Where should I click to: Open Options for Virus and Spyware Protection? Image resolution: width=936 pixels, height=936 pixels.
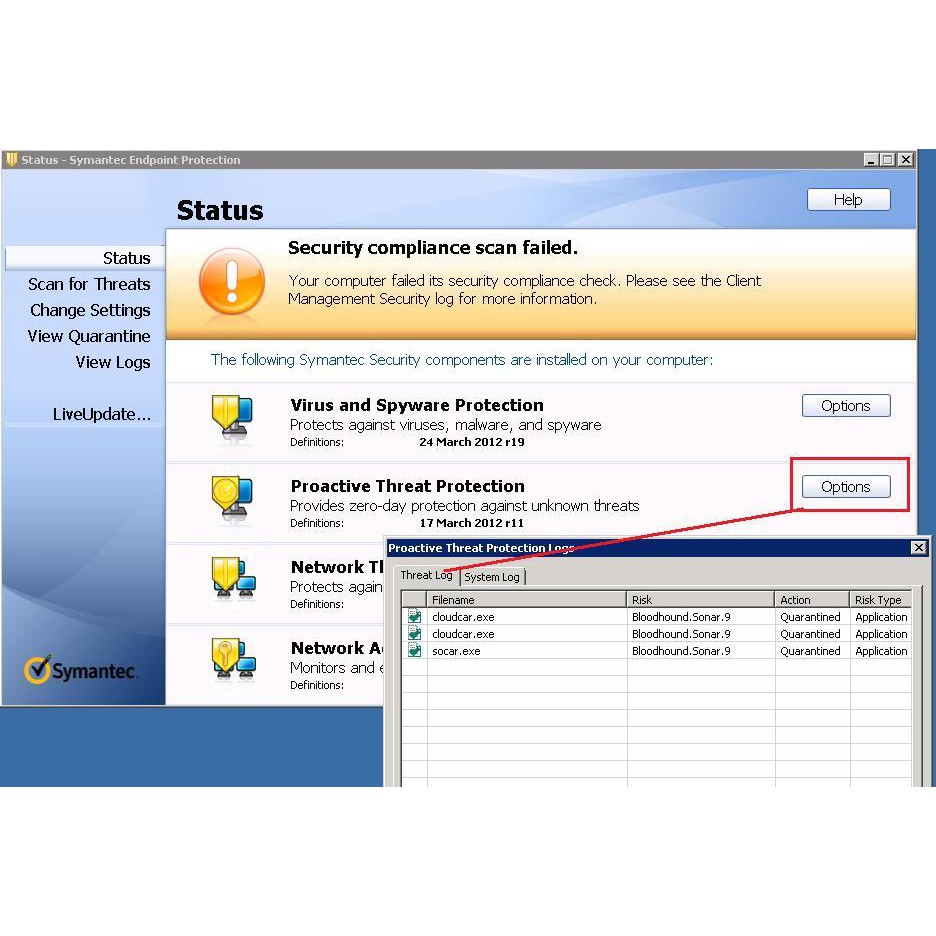(x=845, y=406)
